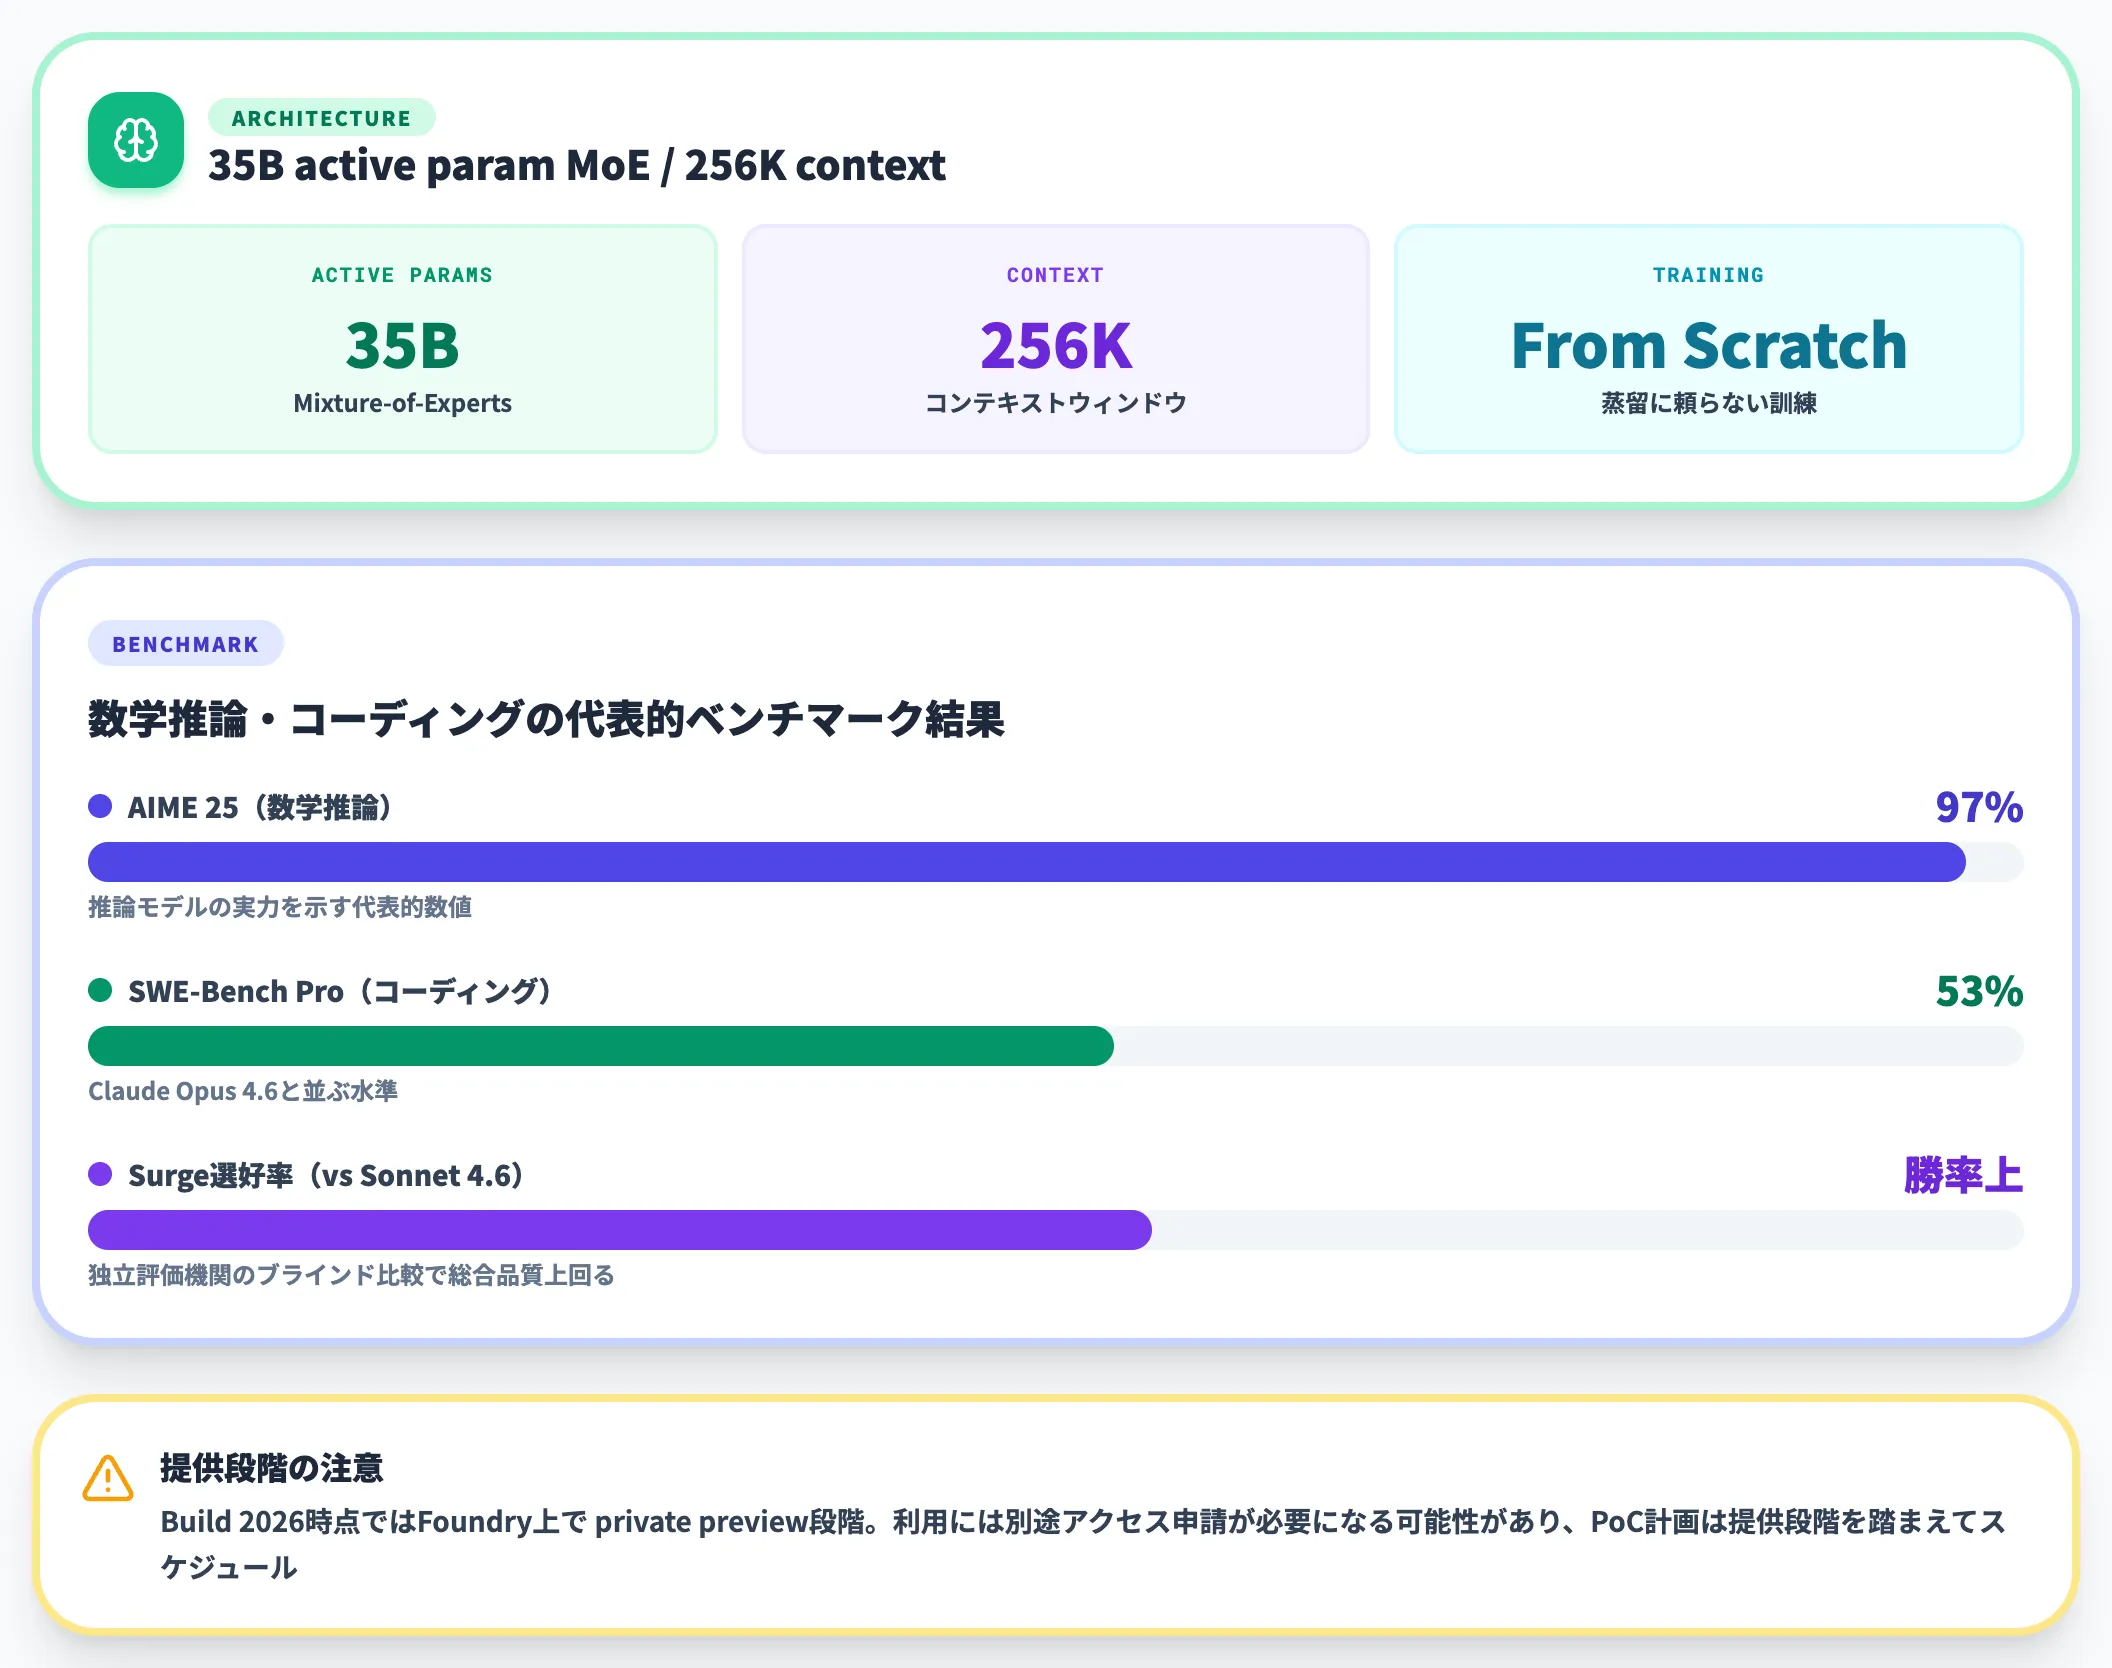Click the '蒸留に頼らない訓練' caption
Screen dimensions: 2112x1668
pyautogui.click(x=1709, y=403)
